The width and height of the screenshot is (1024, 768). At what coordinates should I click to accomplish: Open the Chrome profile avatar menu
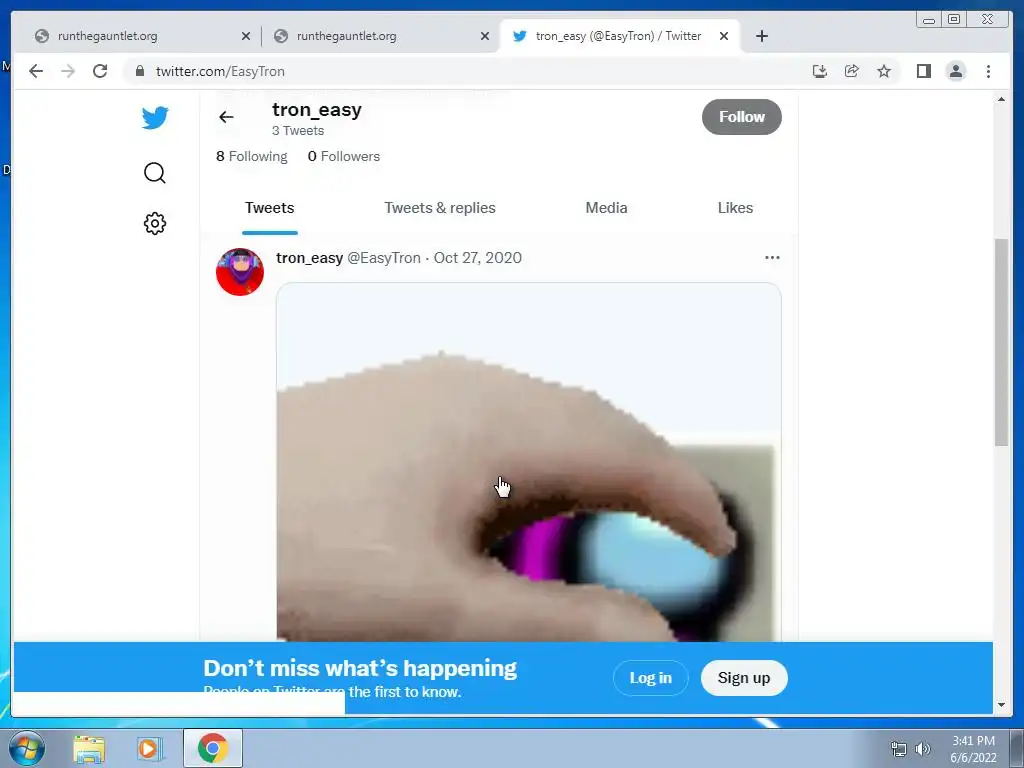955,71
